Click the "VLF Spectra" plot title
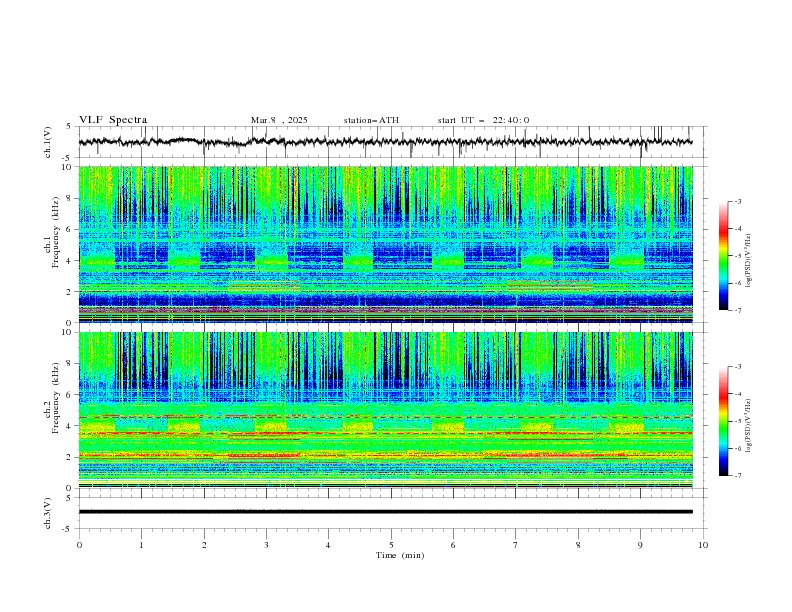Viewport: 792px width, 612px height. point(113,120)
